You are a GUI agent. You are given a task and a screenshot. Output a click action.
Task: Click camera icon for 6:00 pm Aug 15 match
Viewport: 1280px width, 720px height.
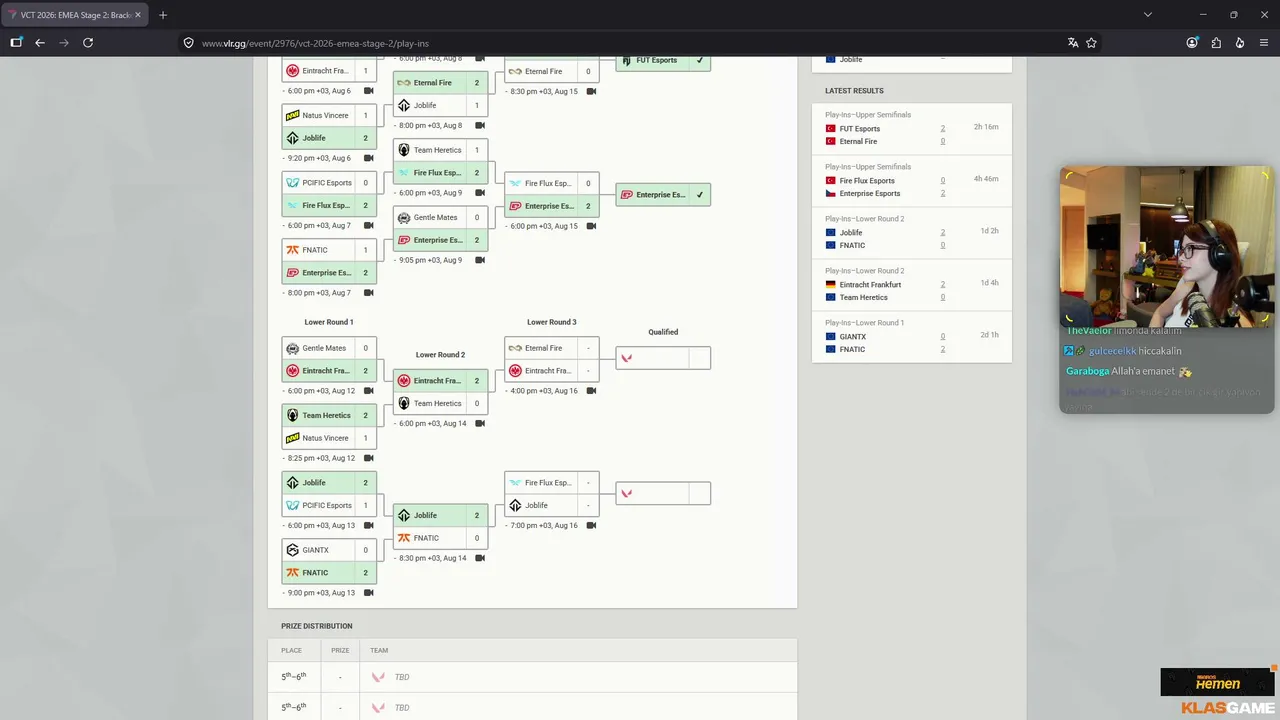pyautogui.click(x=591, y=226)
